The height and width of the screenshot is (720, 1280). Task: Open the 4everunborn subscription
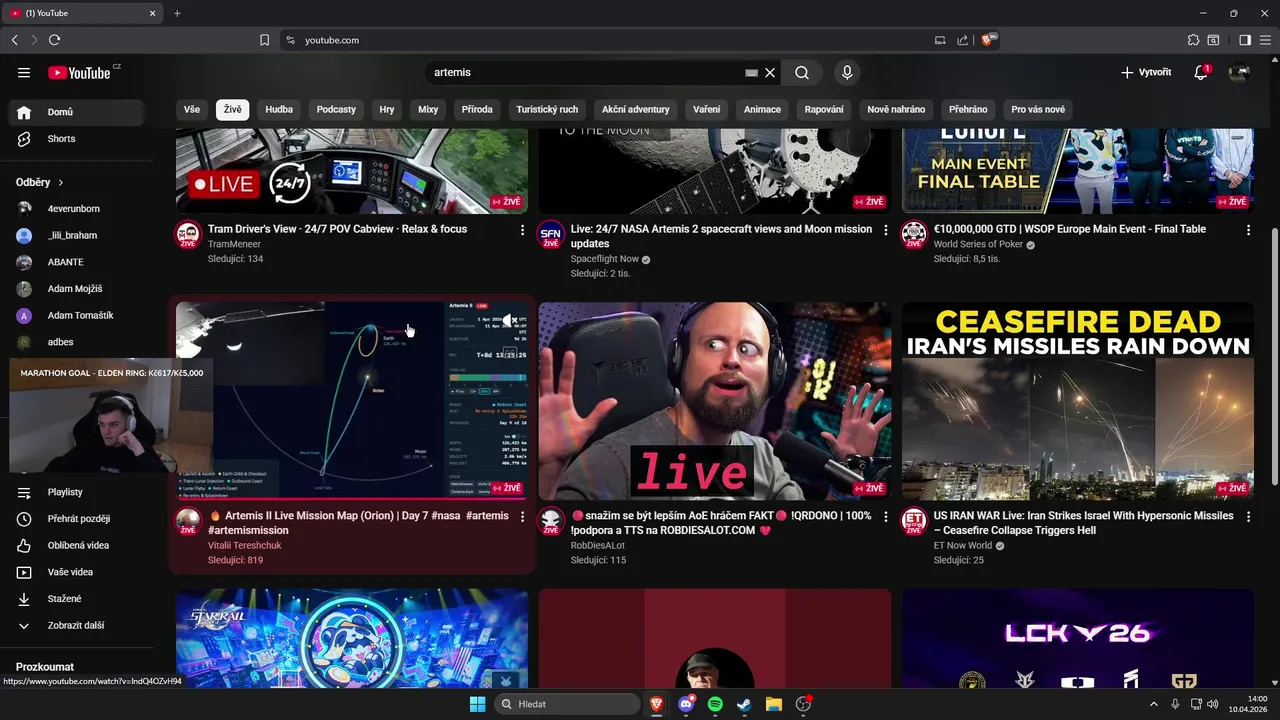[x=76, y=209]
